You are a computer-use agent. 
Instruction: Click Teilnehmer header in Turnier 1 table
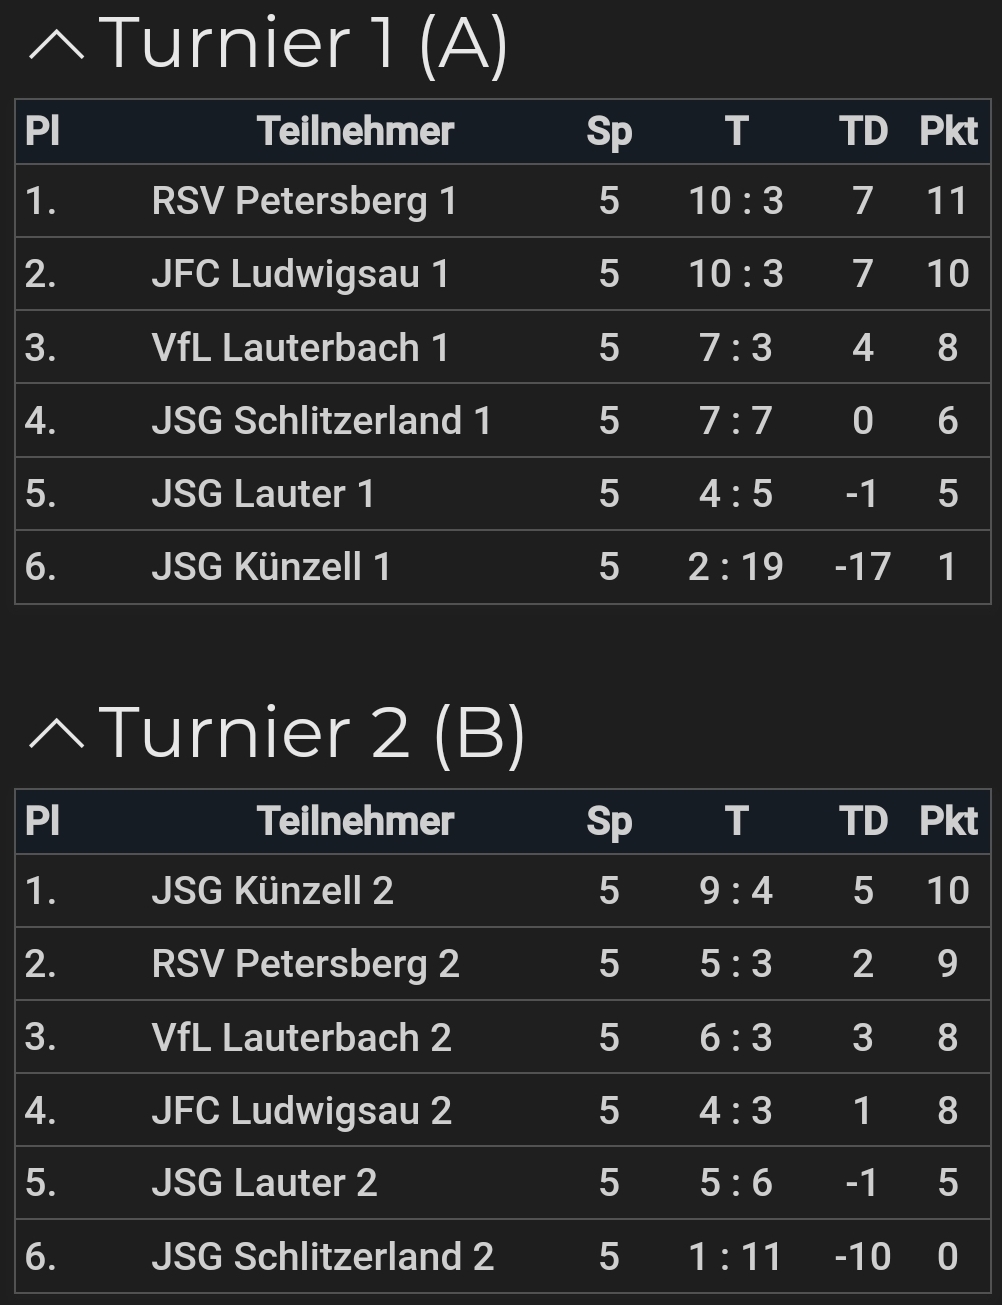355,131
